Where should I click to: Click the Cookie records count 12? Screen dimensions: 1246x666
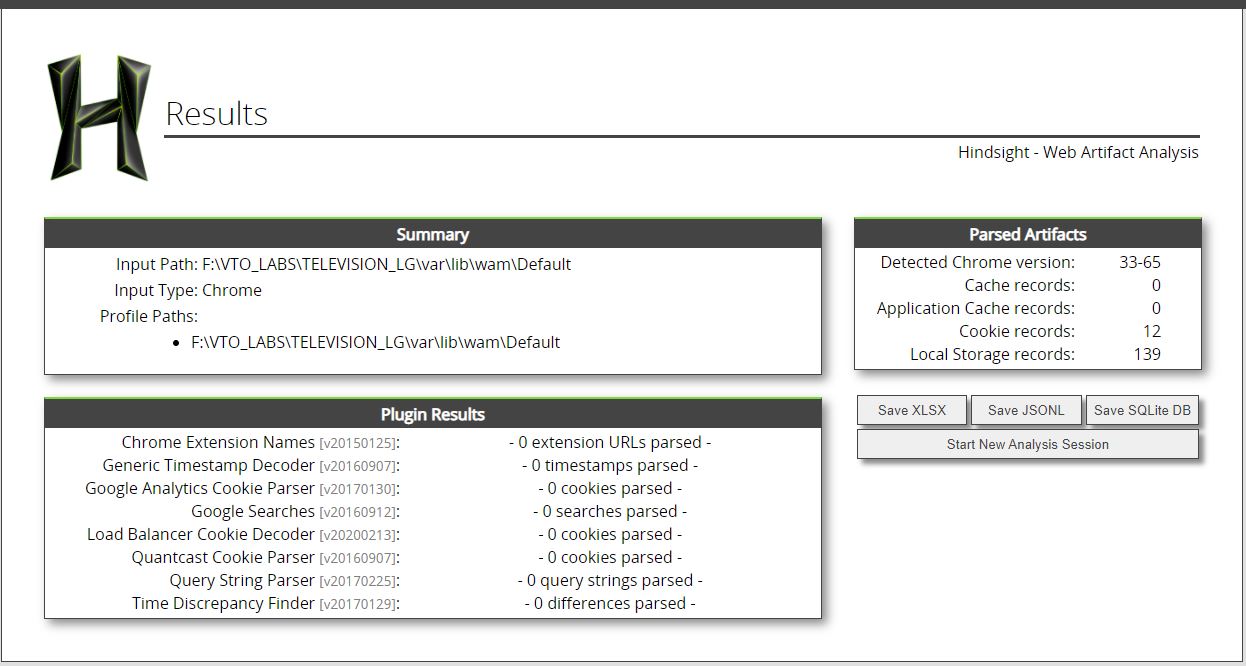pos(1151,331)
